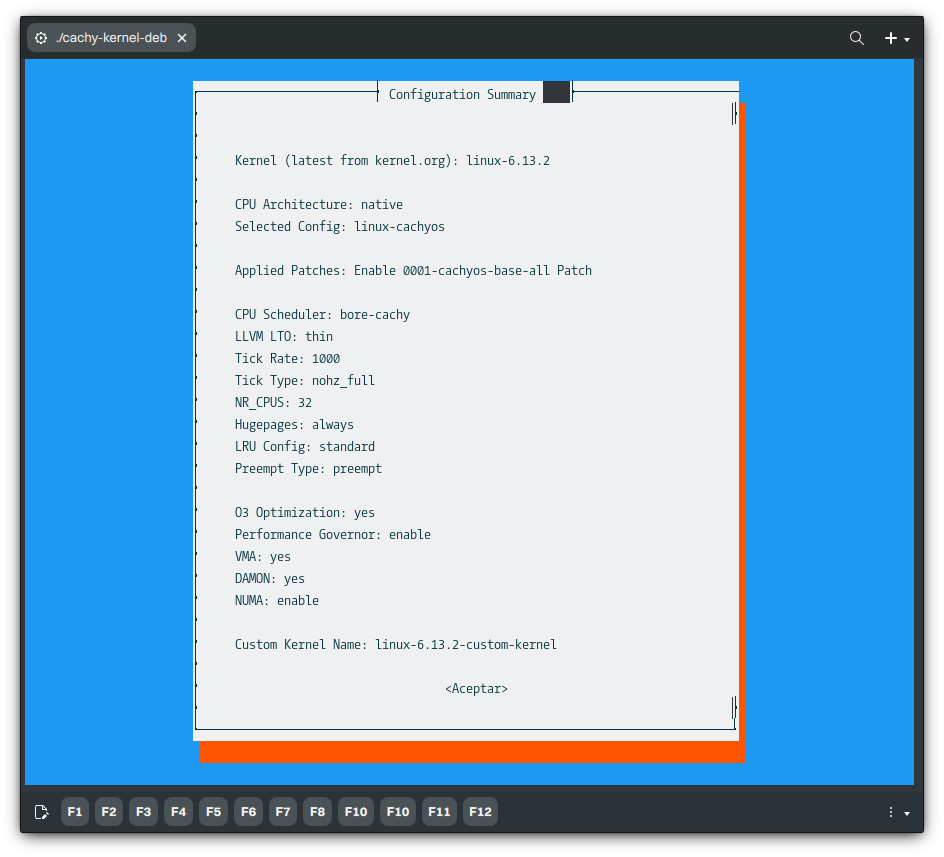Viewport: 944px width, 857px height.
Task: Click the gear icon in the cachy-kernel-deb tab
Action: 41,38
